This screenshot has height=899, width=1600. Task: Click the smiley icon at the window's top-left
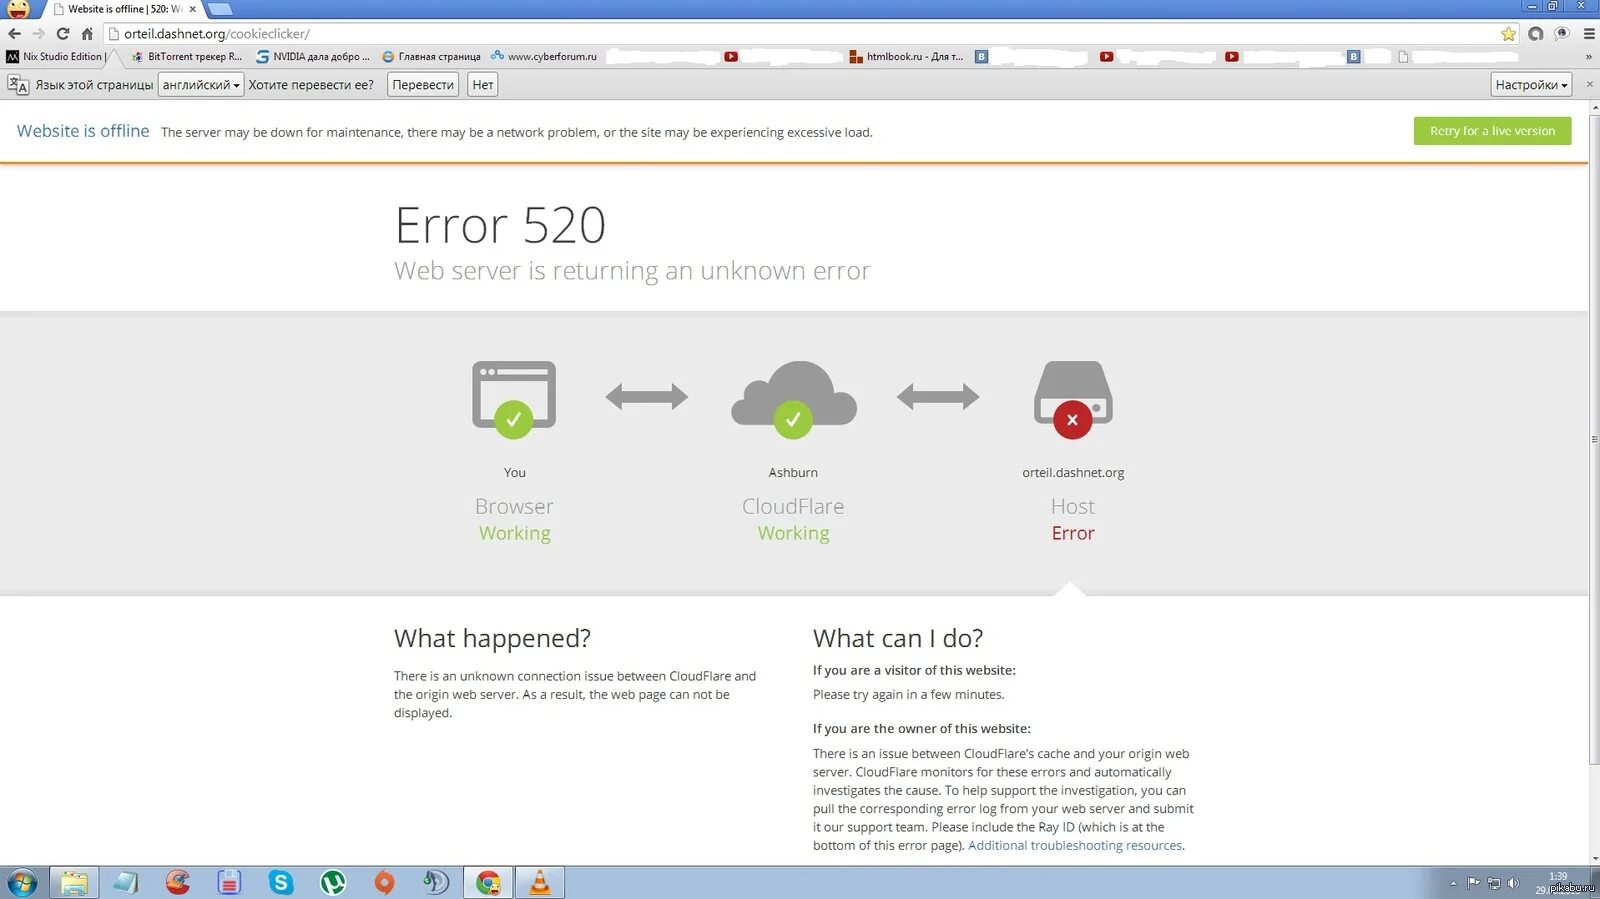(x=18, y=9)
